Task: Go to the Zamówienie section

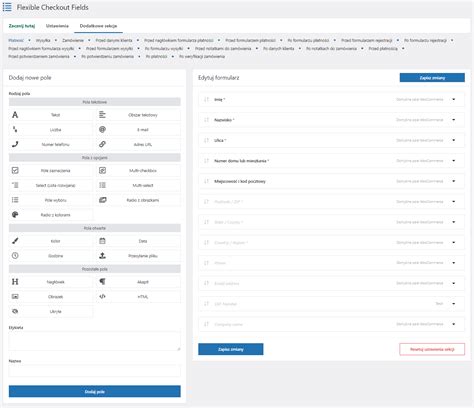Action: click(73, 40)
